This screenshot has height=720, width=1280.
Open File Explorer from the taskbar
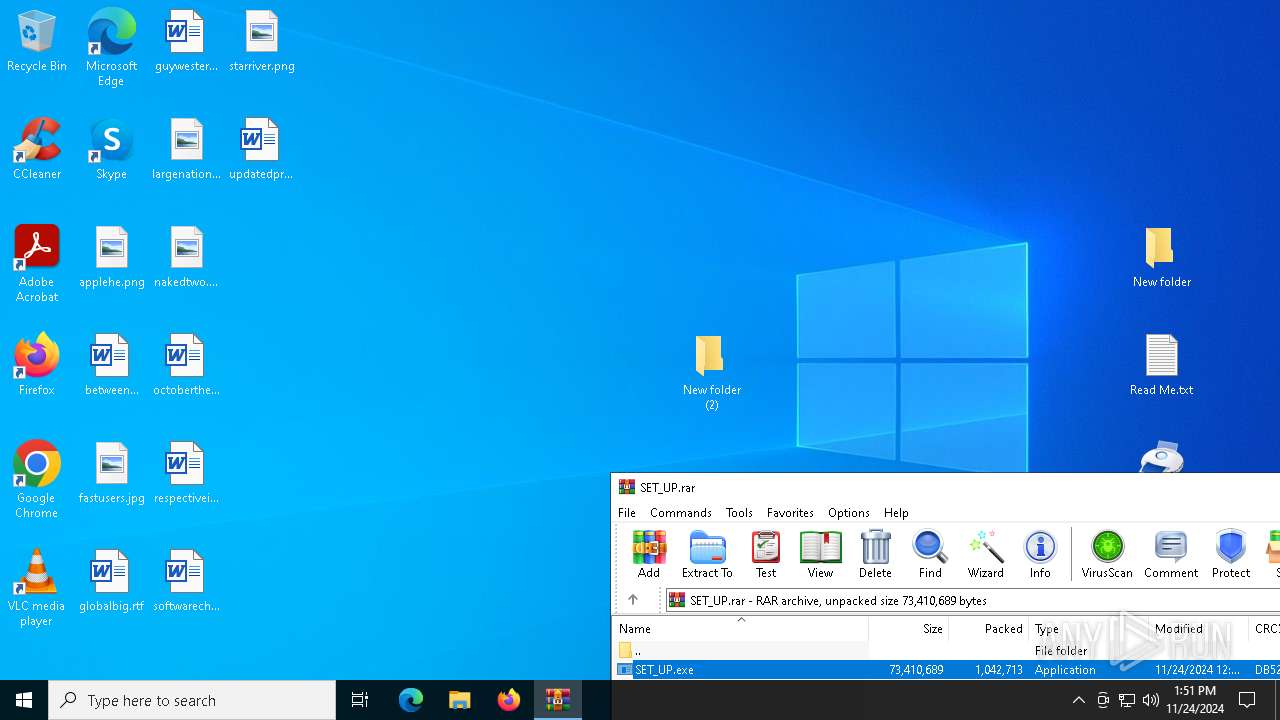pyautogui.click(x=460, y=700)
